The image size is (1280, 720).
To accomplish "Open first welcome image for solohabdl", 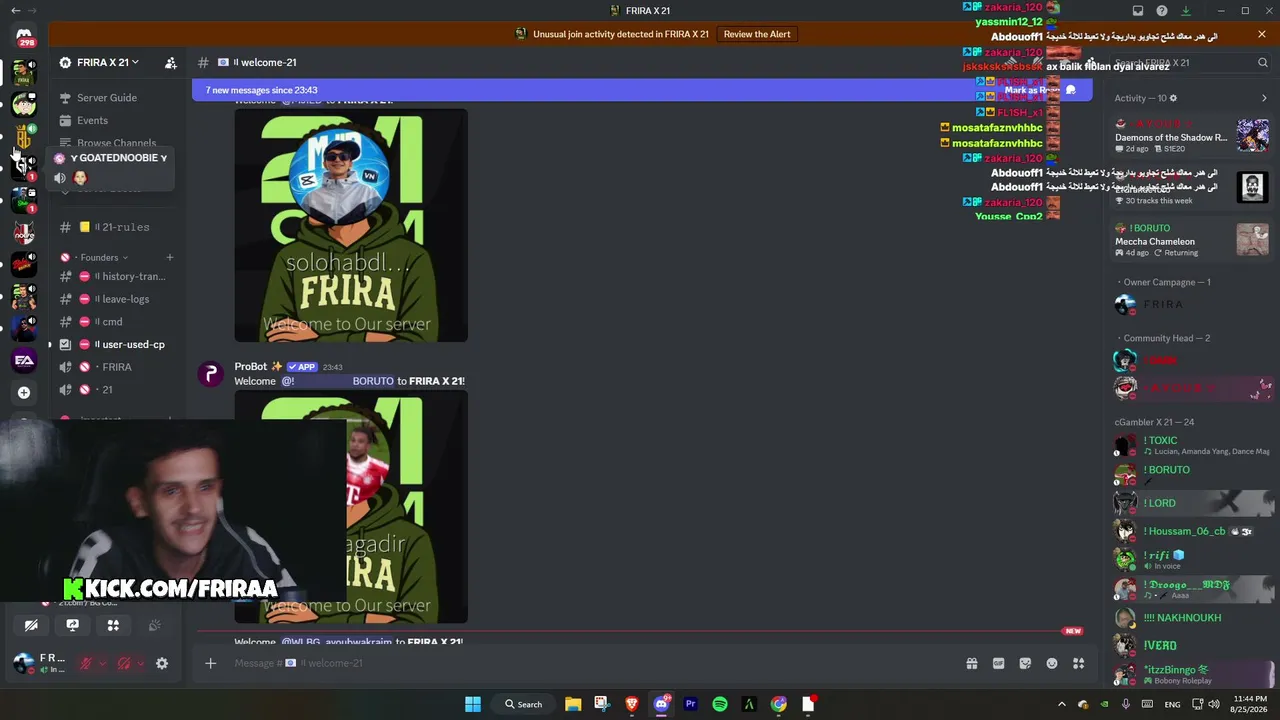I will (x=351, y=225).
